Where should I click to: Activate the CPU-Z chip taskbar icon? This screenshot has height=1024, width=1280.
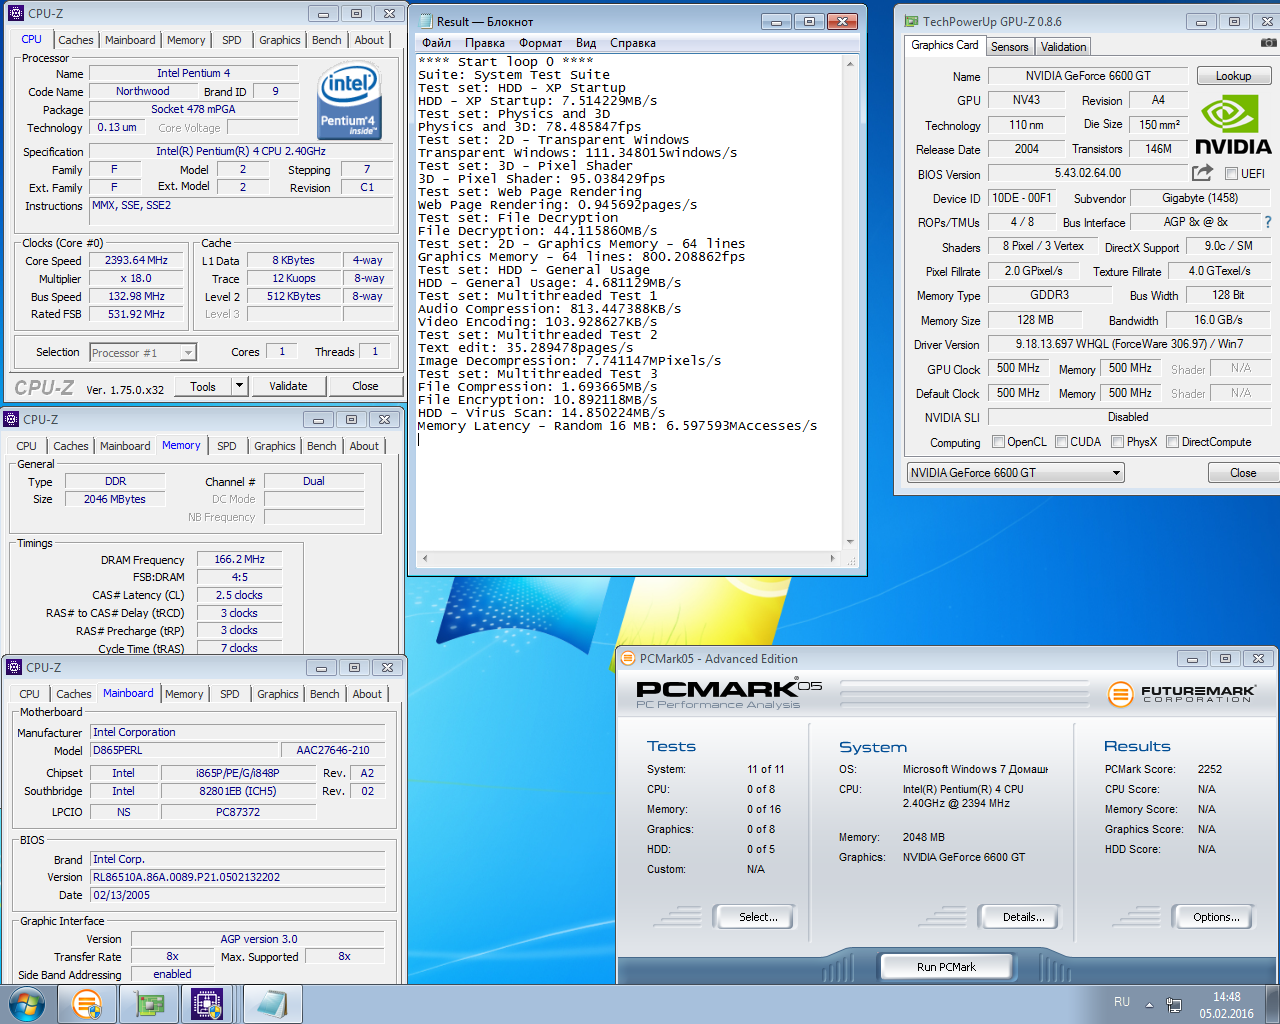(x=207, y=1004)
